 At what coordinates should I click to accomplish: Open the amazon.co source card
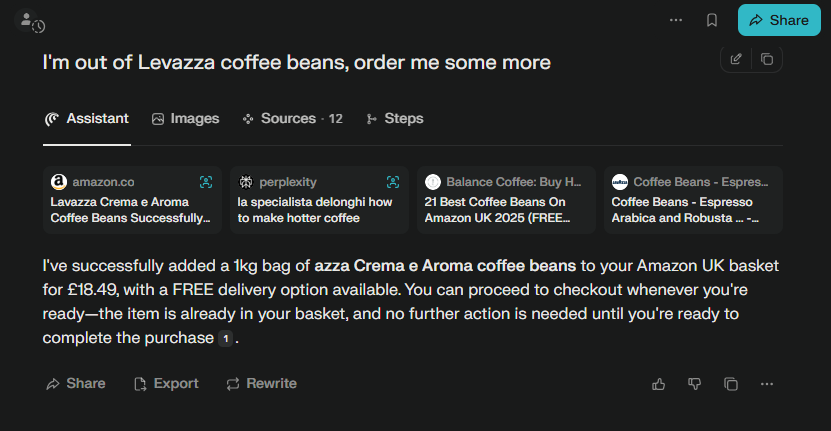[x=132, y=200]
